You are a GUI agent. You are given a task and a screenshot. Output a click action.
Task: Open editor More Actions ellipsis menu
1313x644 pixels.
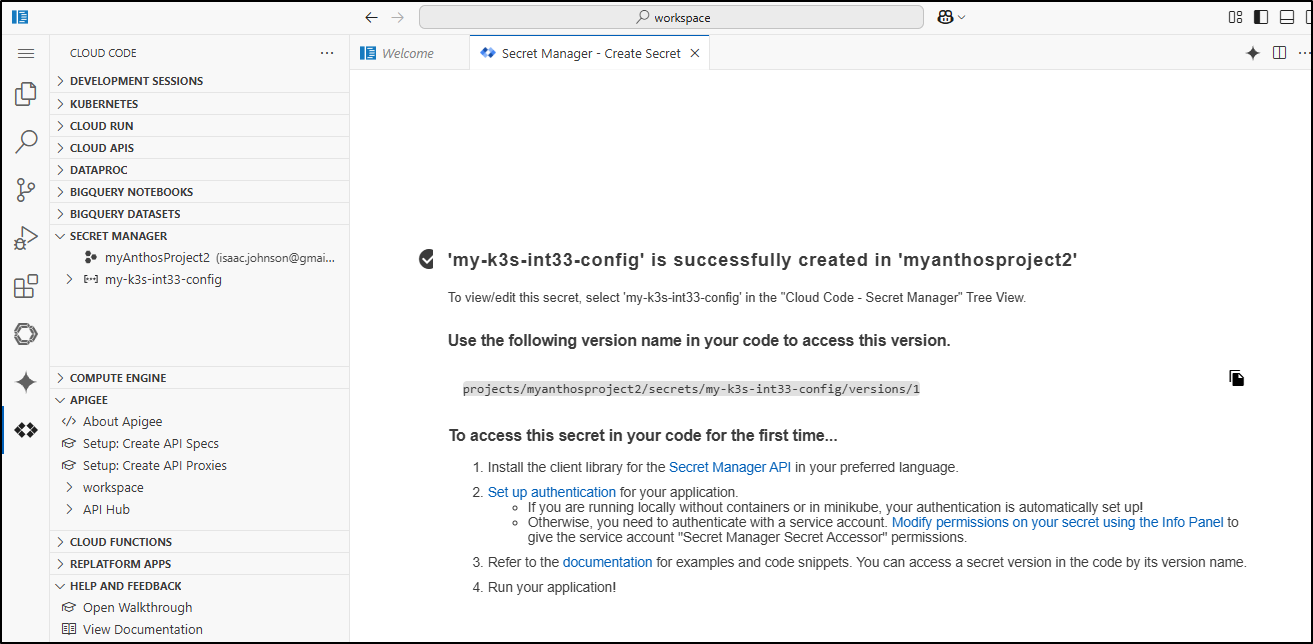(1303, 53)
